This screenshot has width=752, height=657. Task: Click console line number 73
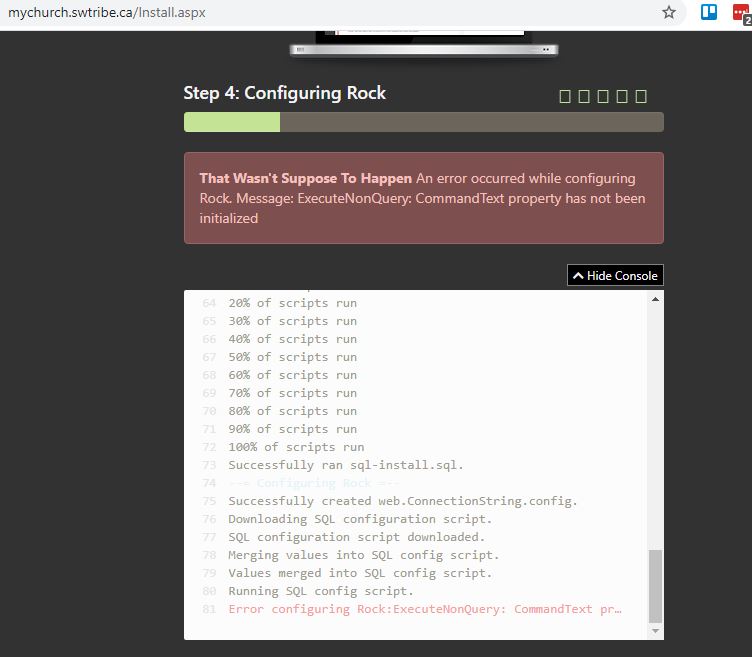tap(209, 465)
